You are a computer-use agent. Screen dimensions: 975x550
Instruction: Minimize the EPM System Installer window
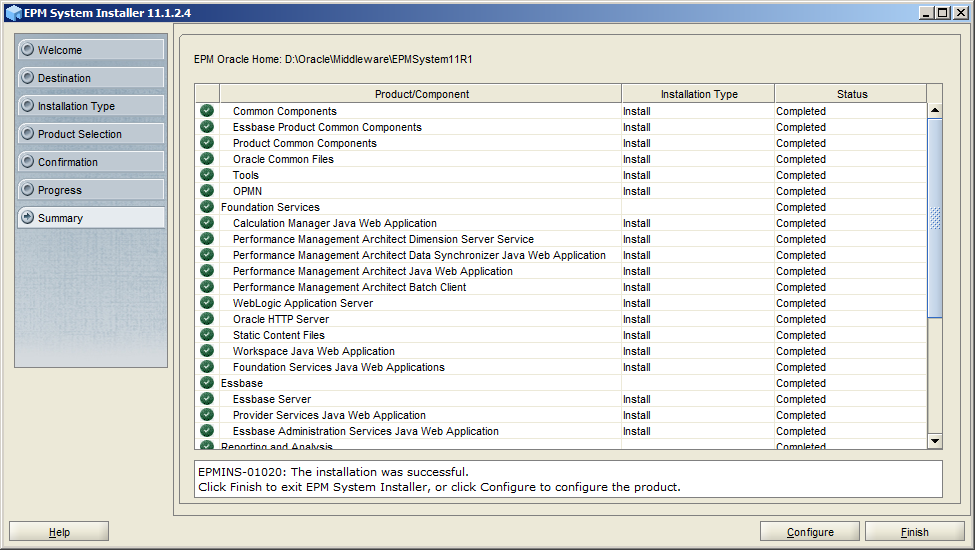(926, 12)
